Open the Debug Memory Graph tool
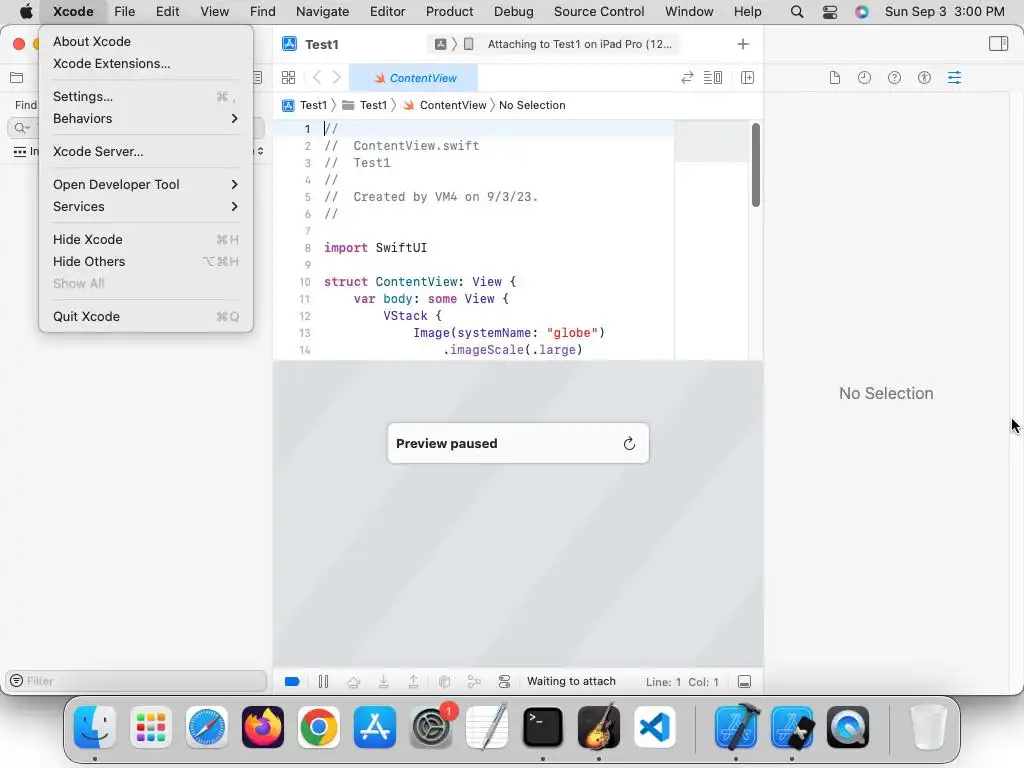 pos(474,682)
